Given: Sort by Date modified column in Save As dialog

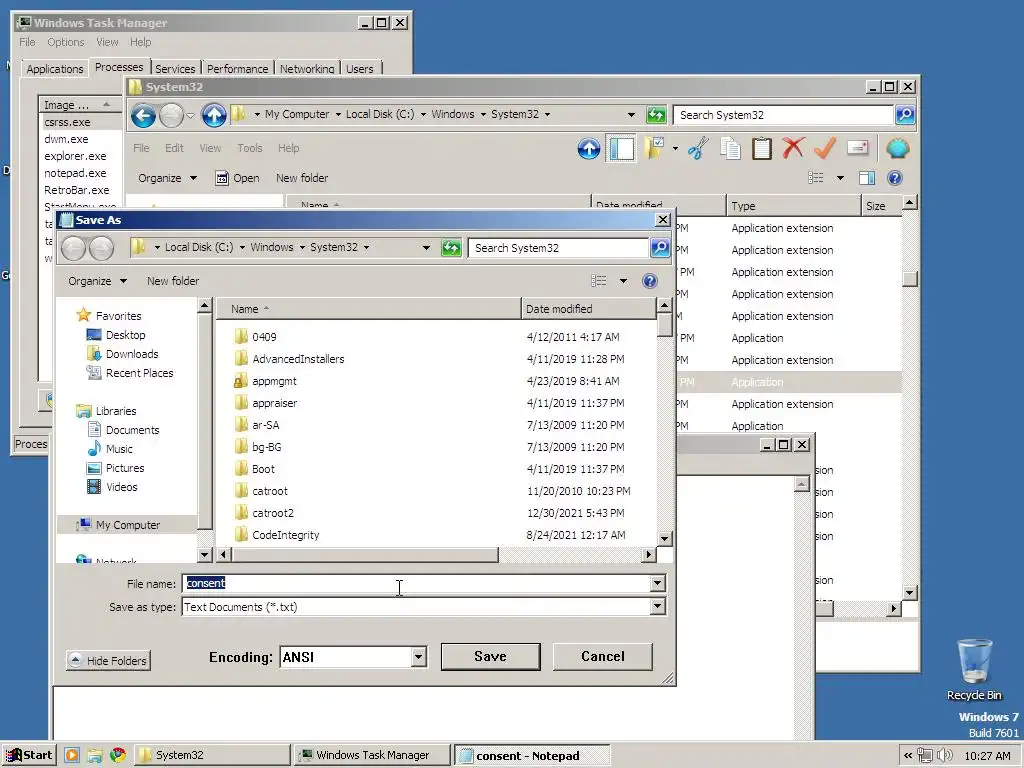Looking at the screenshot, I should coord(588,309).
